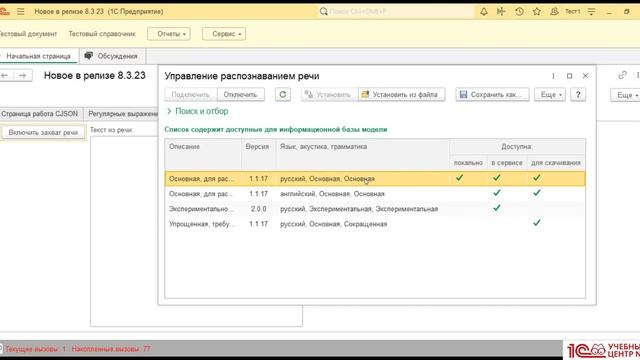Click для скачивания checkmark for Упрощенная row
Viewport: 640px width, 360px height.
537,223
